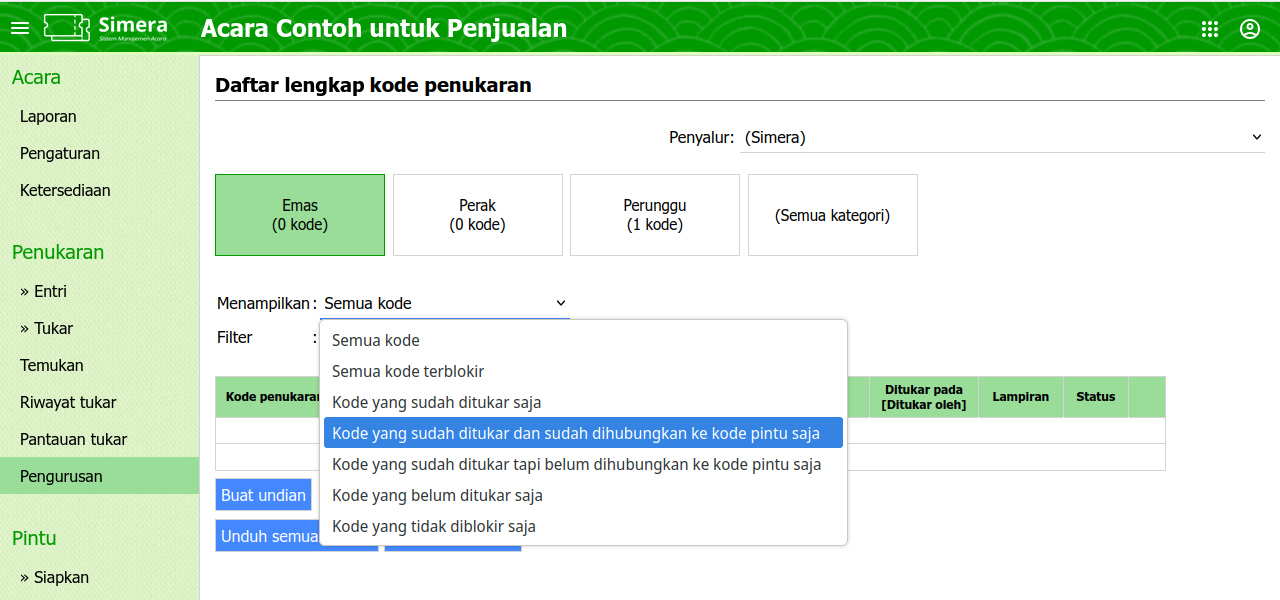This screenshot has width=1280, height=600.
Task: Choose "Semua kode" in dropdown list
Action: 583,340
